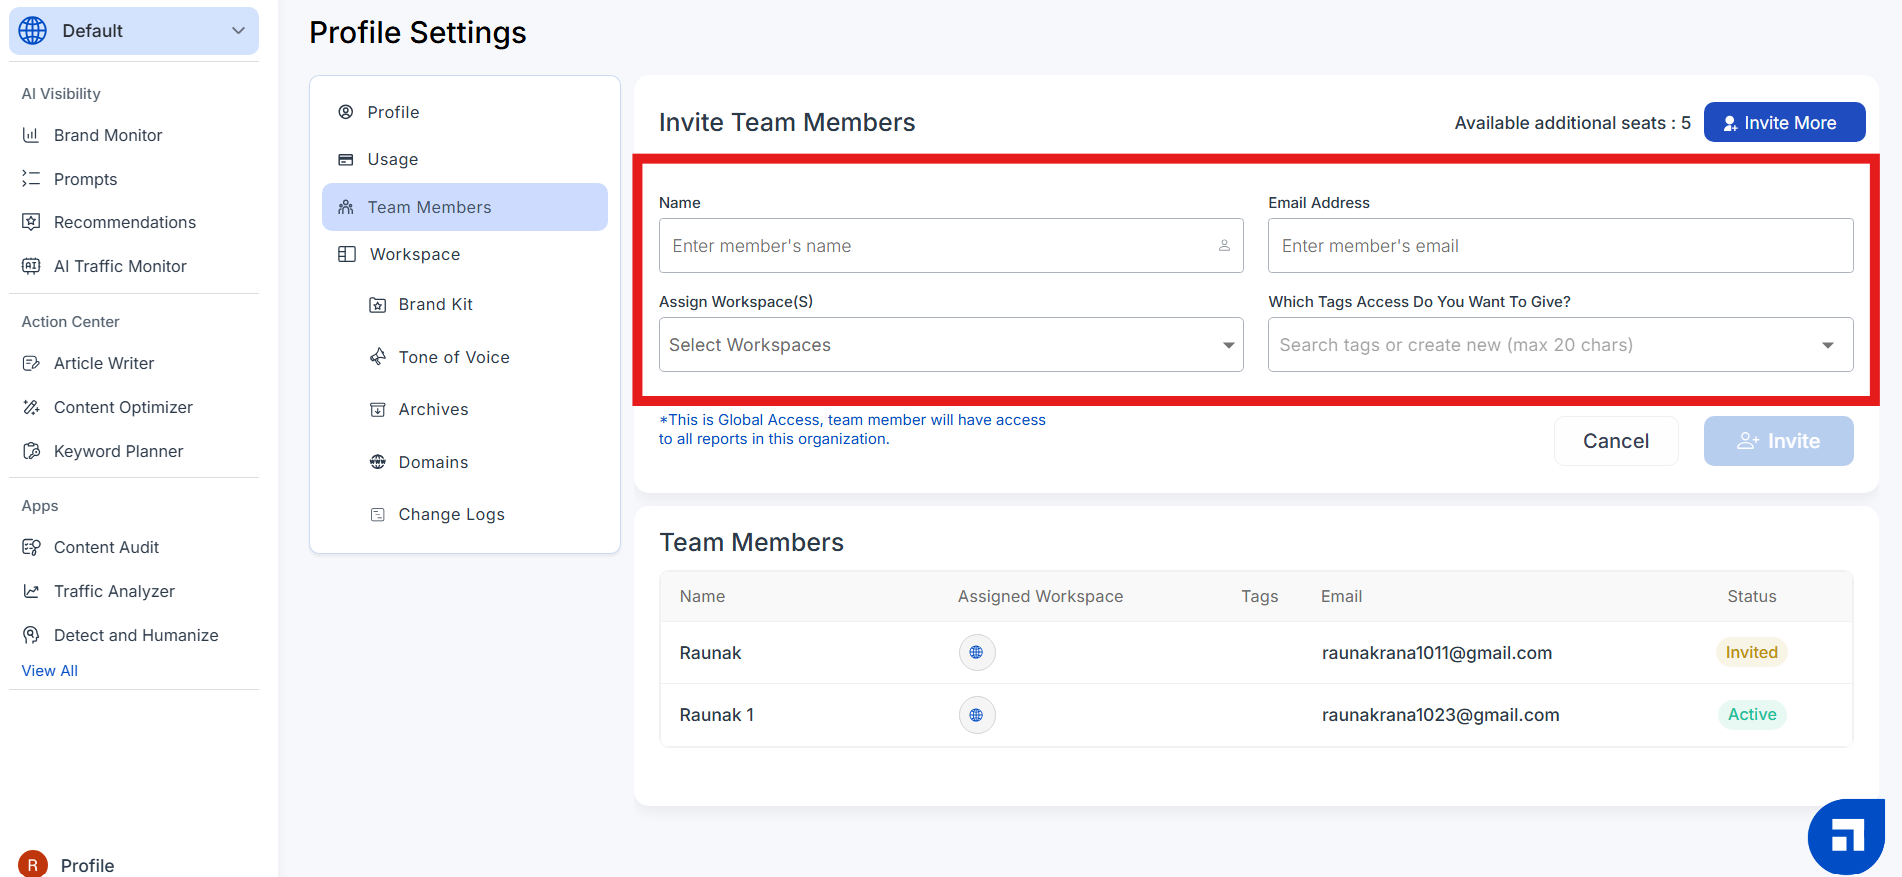Click the Keyword Planner icon
Viewport: 1902px width, 877px height.
pos(31,451)
